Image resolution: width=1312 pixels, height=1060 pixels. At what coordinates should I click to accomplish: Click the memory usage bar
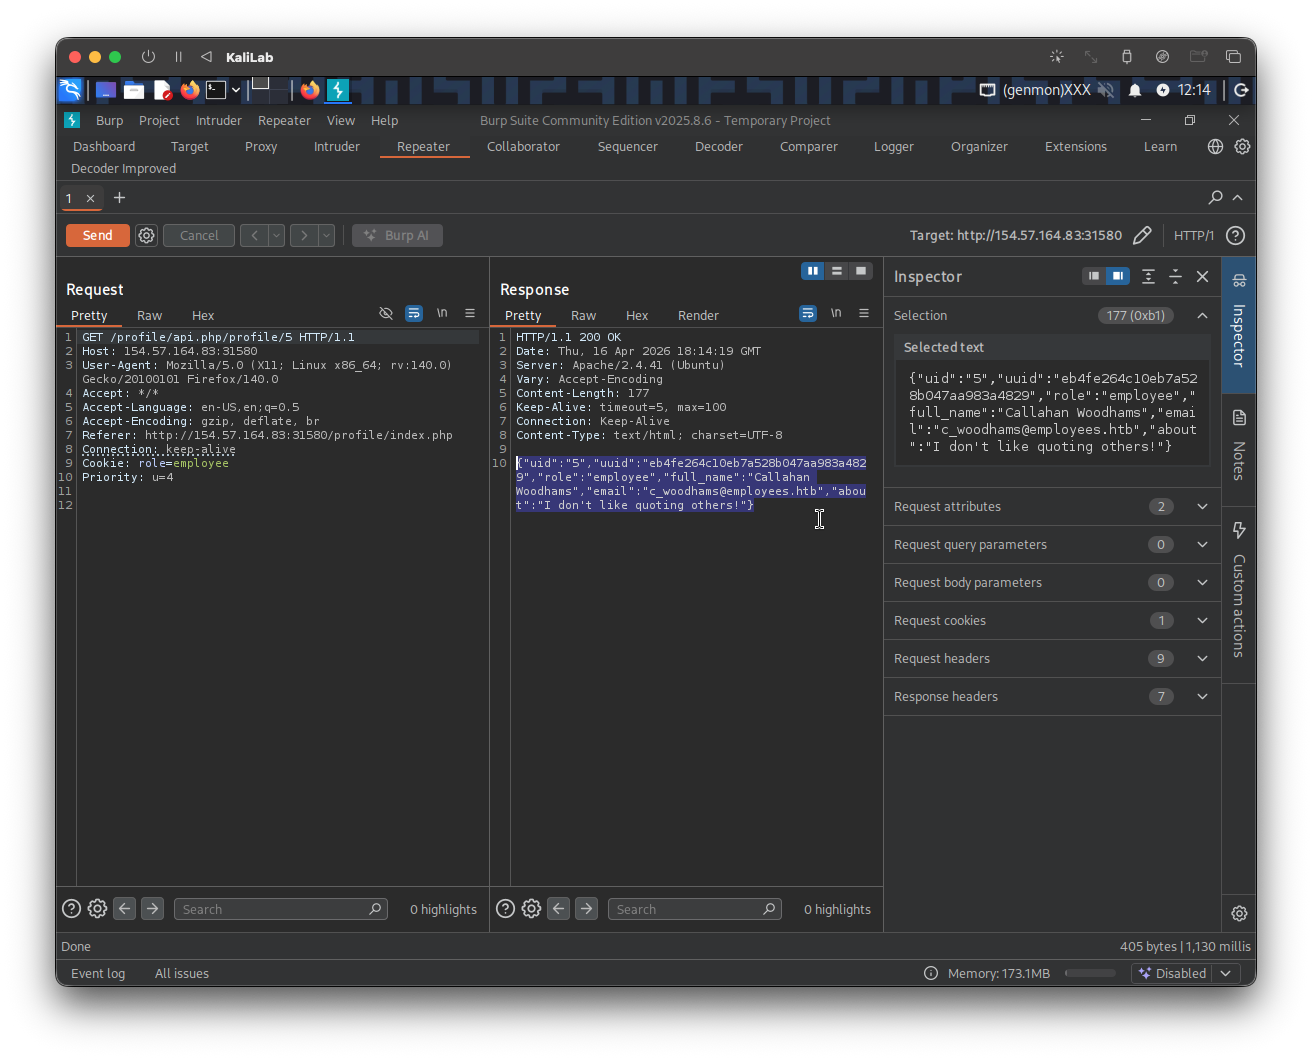click(1090, 973)
